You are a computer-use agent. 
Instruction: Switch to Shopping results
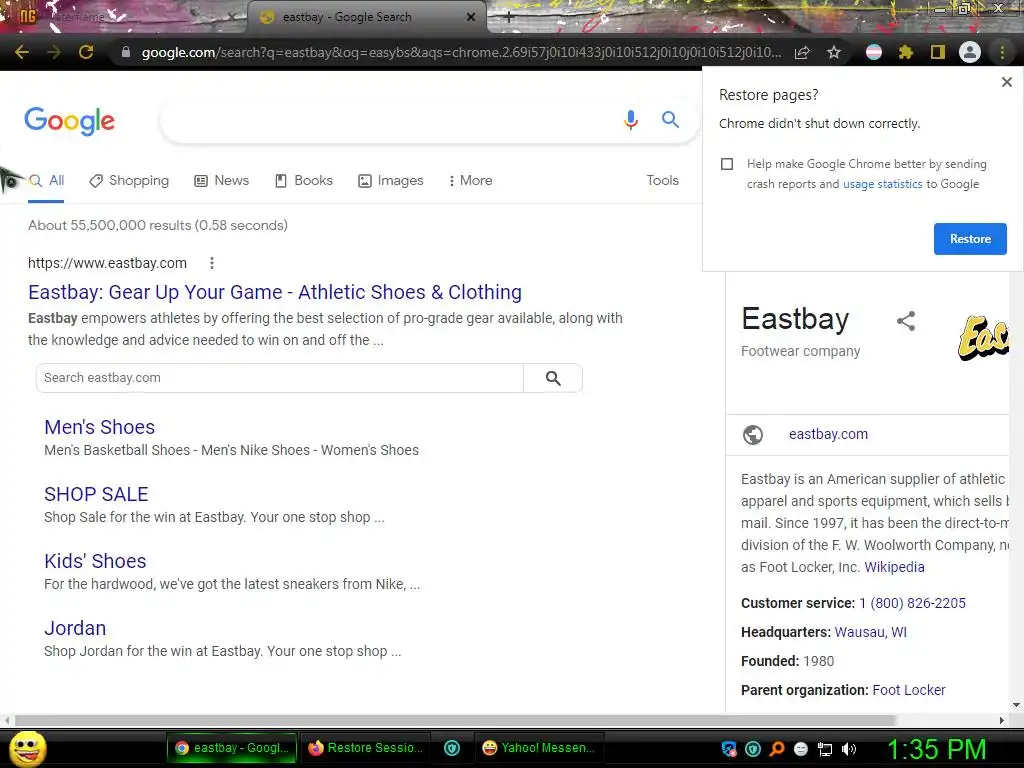coord(129,181)
